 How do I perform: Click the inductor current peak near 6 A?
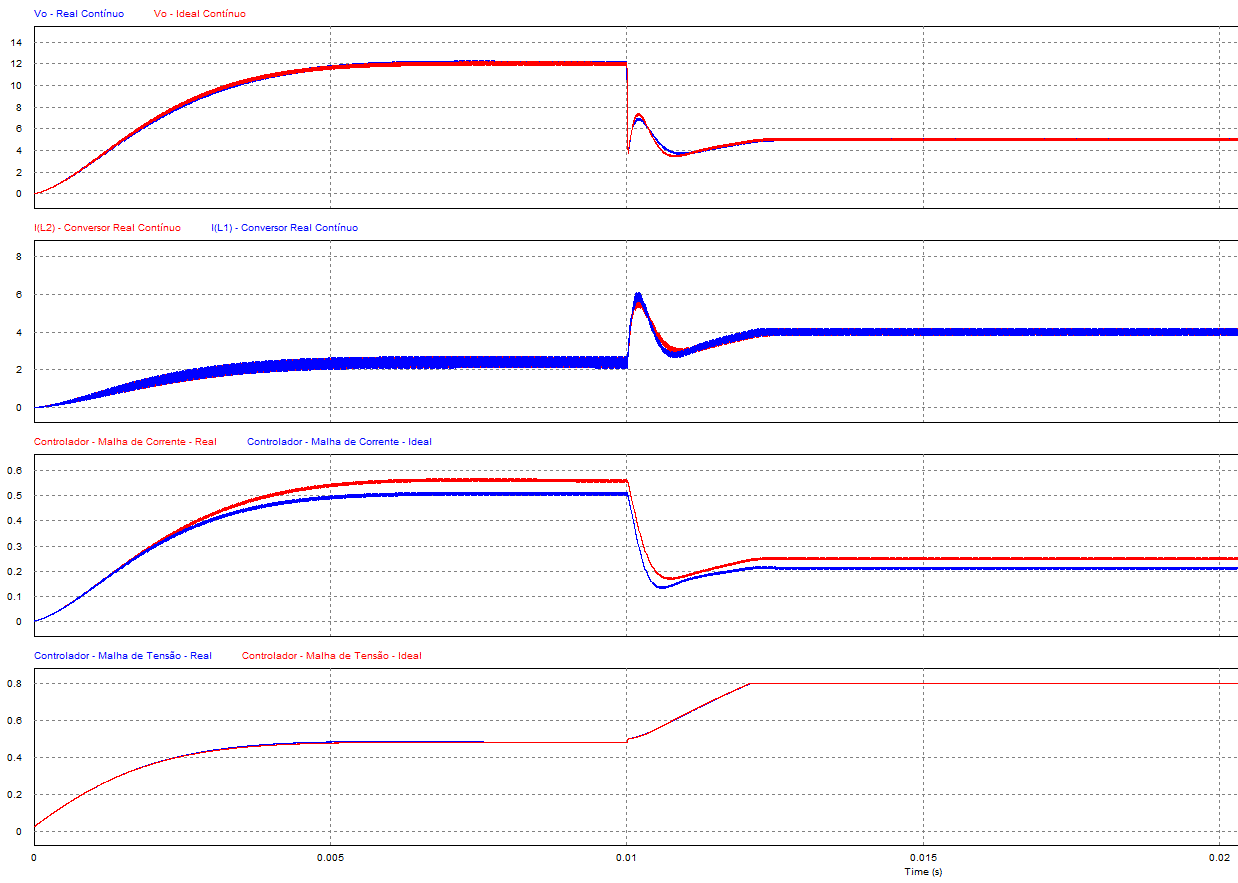(637, 296)
